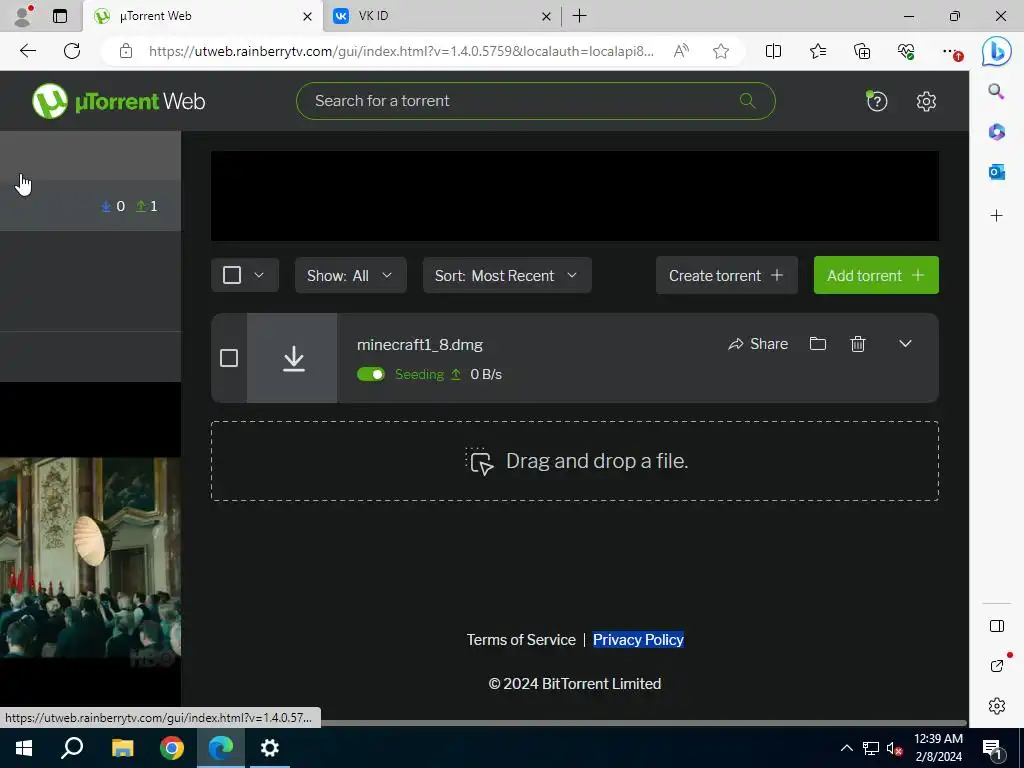The image size is (1024, 768).
Task: Open Settings app from taskbar
Action: click(x=270, y=748)
